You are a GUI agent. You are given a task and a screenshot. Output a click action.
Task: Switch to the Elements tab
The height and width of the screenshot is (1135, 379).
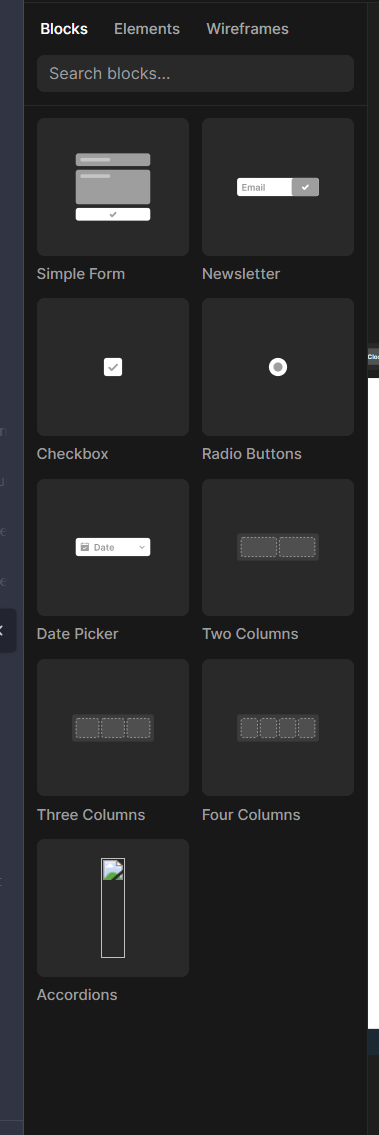[147, 29]
